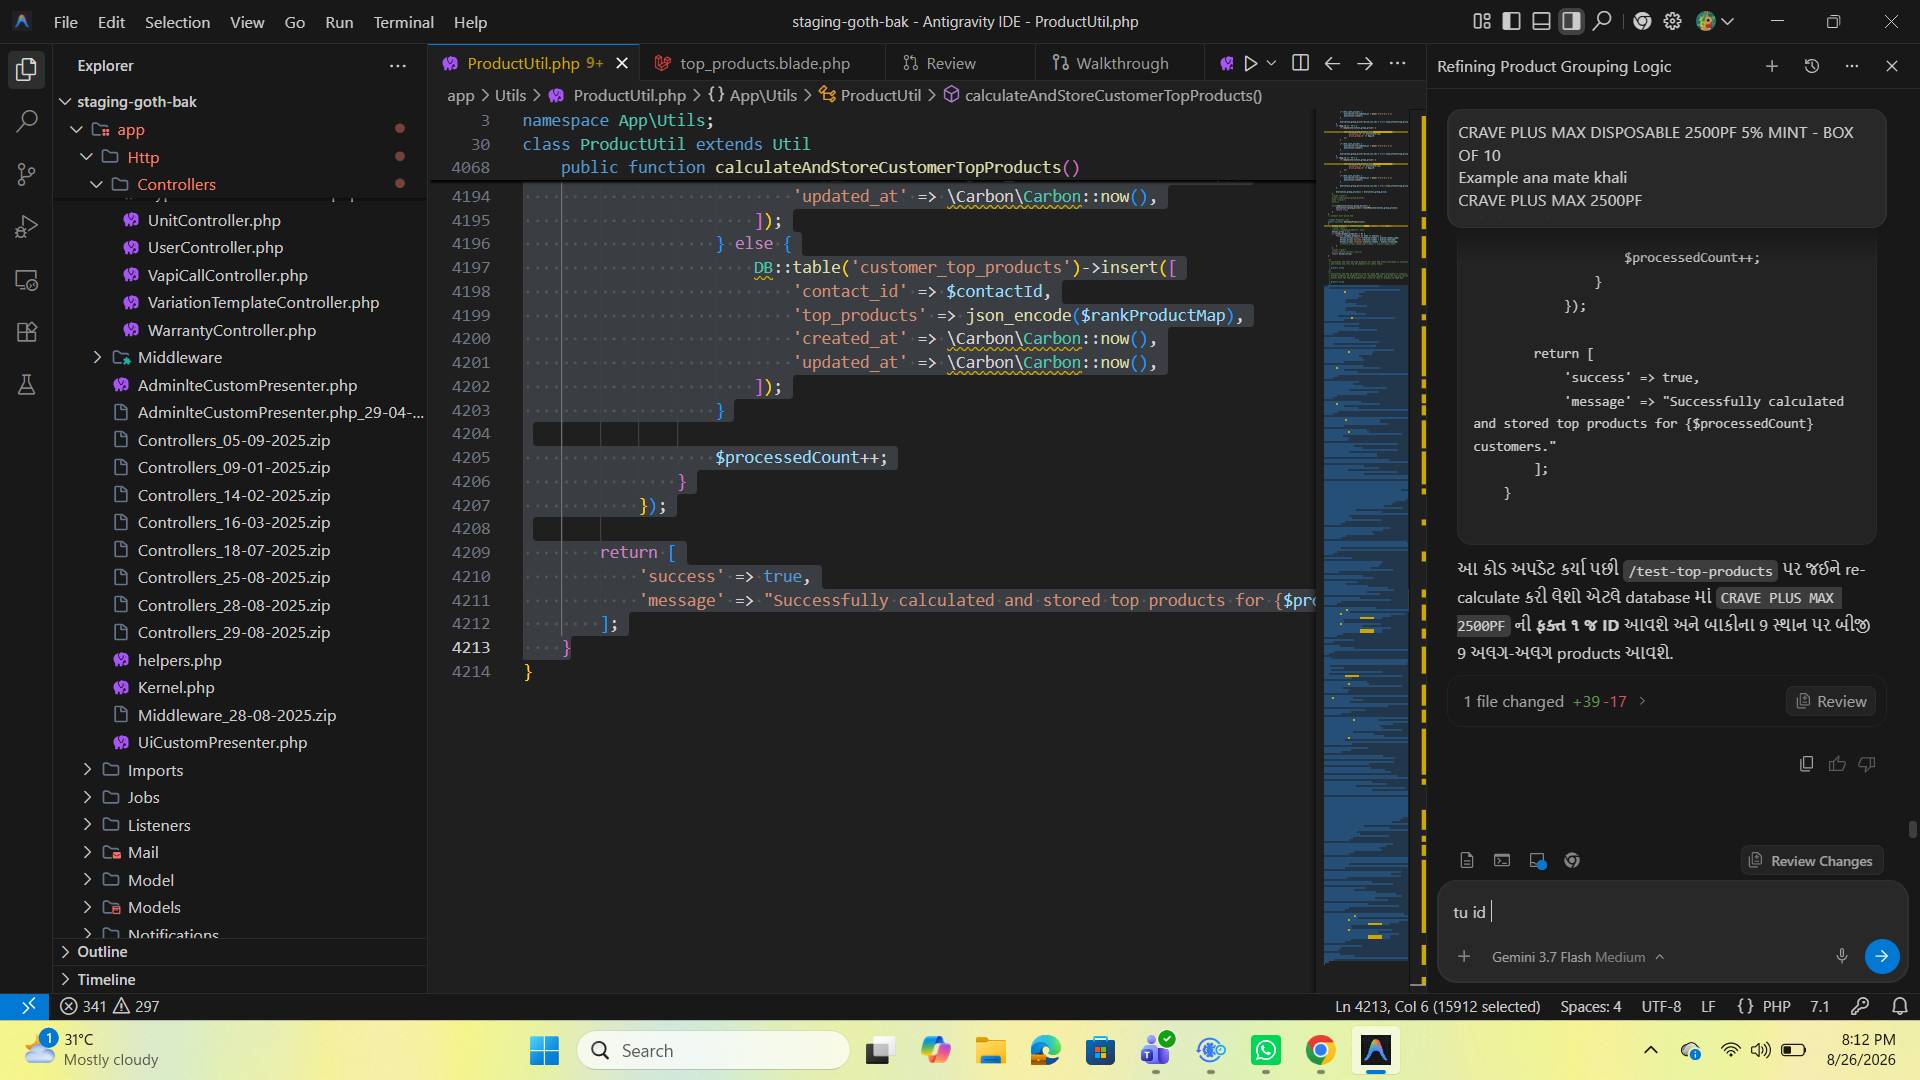Screen dimensions: 1920x1080
Task: Open the Extensions view
Action: (27, 332)
